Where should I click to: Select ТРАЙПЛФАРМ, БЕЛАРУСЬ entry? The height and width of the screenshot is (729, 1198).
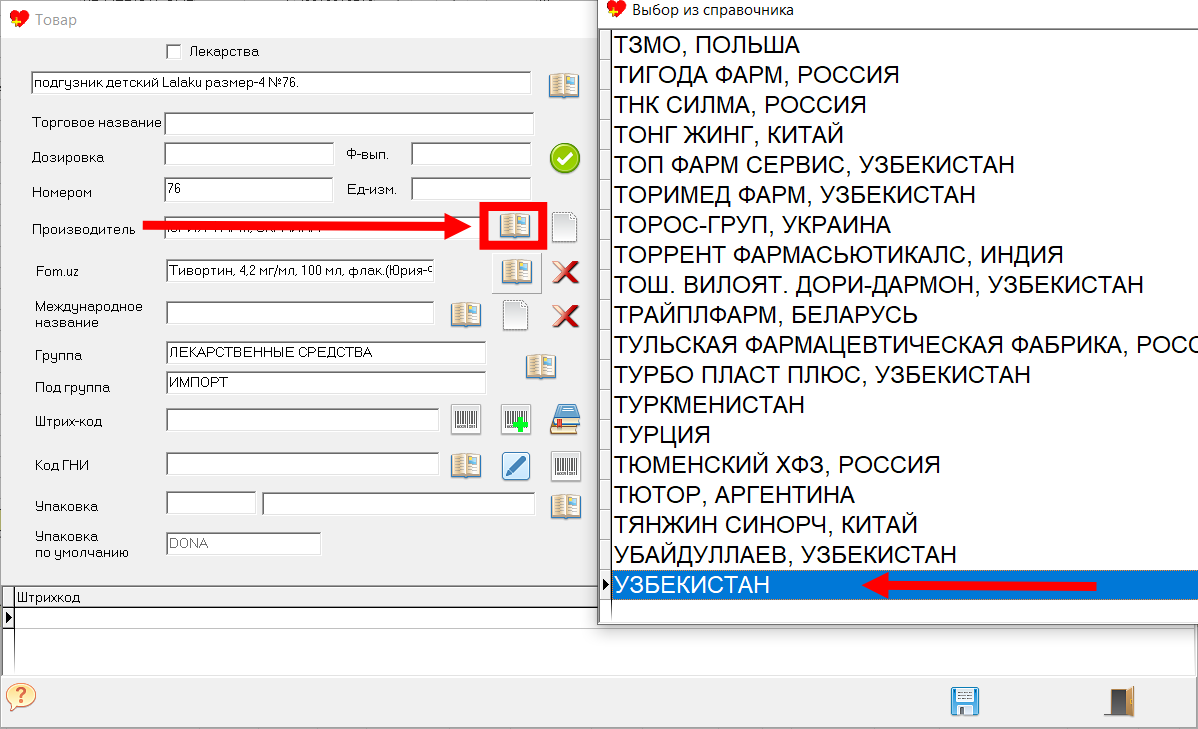pyautogui.click(x=905, y=315)
